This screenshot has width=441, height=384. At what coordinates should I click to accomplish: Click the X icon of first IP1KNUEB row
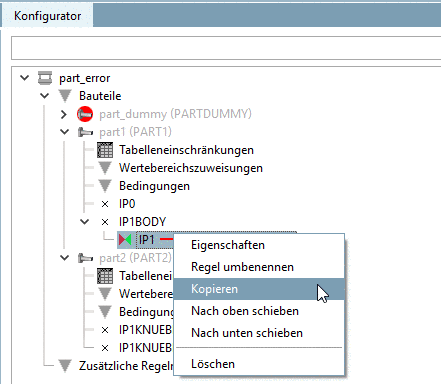pyautogui.click(x=105, y=330)
